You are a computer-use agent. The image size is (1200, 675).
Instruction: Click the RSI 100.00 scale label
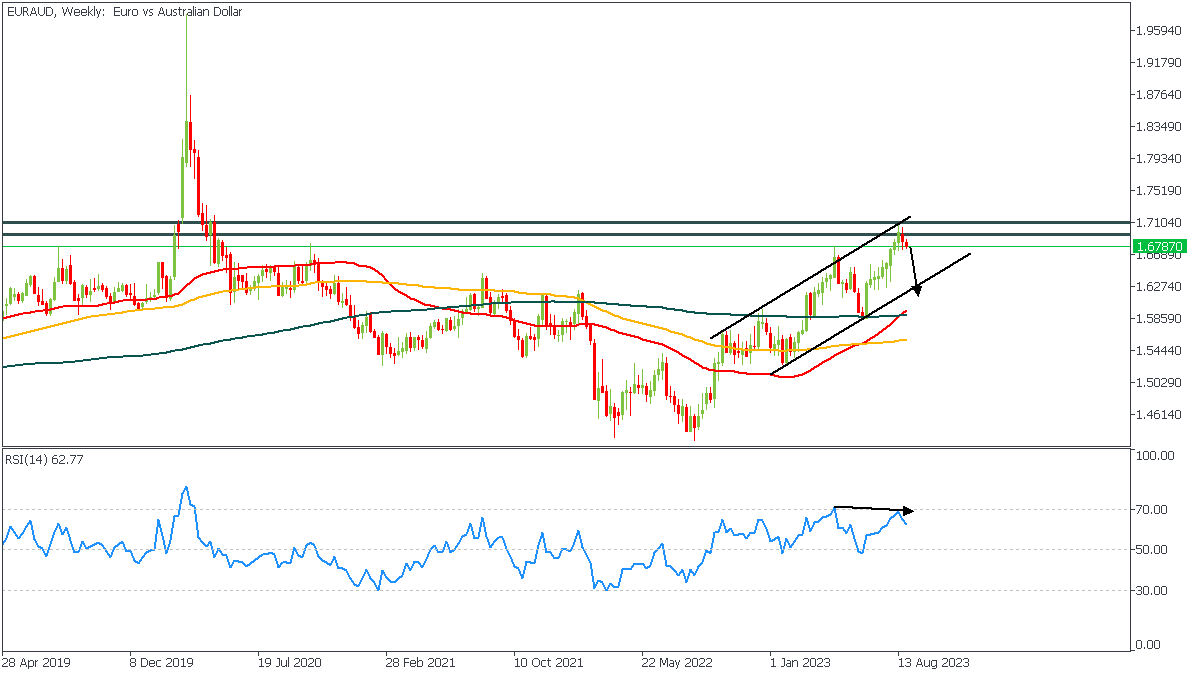1156,456
